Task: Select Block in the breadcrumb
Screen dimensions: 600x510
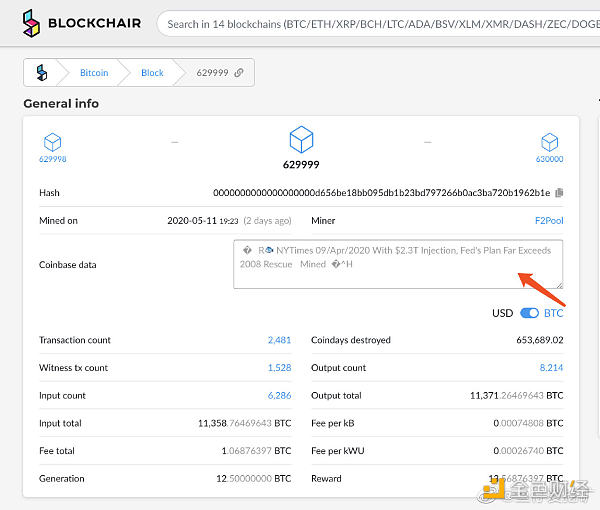Action: point(152,73)
